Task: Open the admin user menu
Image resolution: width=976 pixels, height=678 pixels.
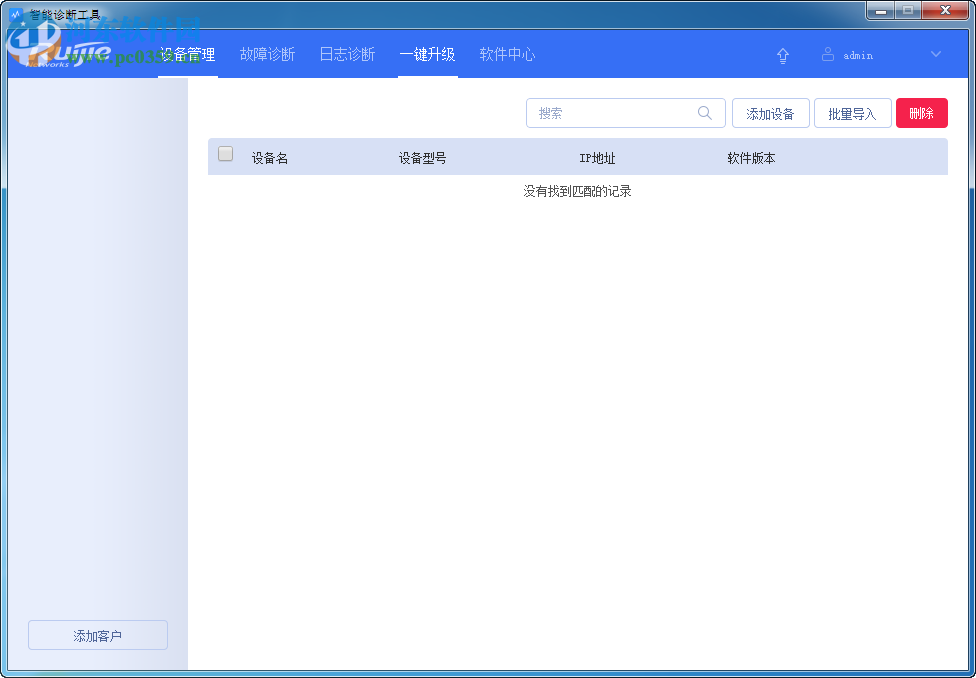Action: (856, 55)
